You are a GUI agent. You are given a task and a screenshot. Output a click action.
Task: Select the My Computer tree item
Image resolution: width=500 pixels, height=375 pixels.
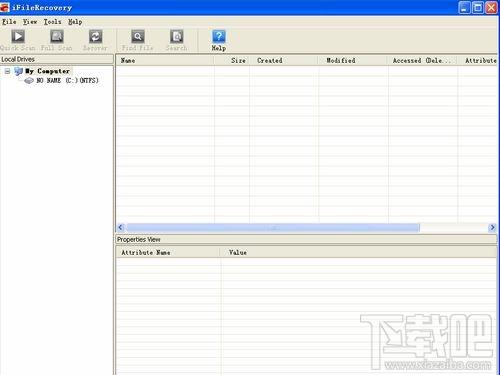(48, 71)
